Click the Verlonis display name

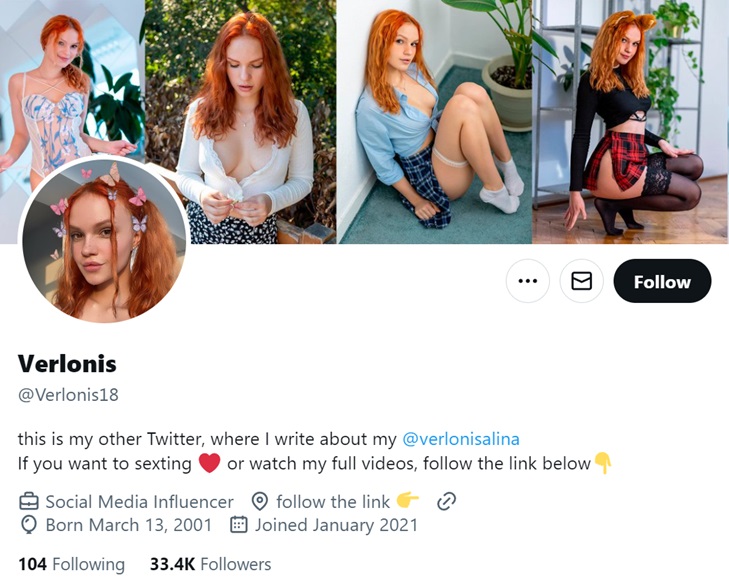point(67,364)
